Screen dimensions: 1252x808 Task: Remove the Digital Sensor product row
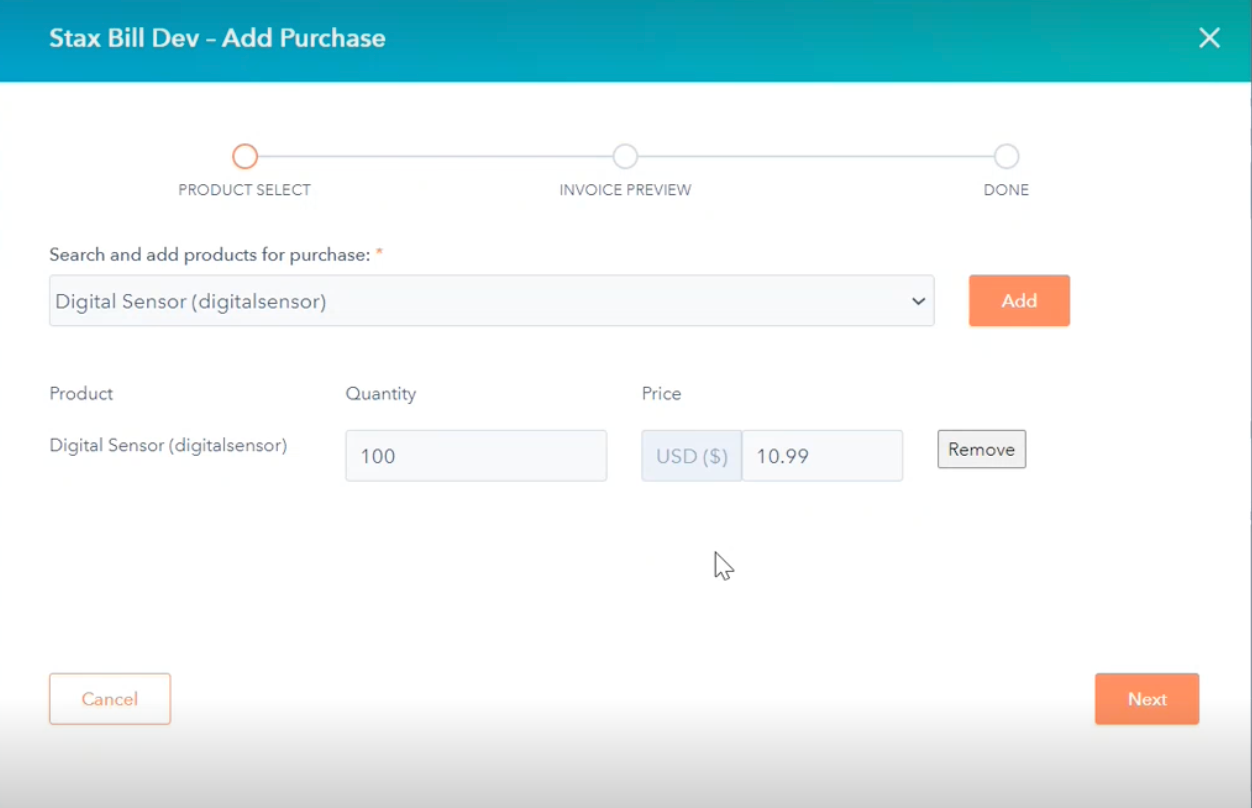coord(981,449)
